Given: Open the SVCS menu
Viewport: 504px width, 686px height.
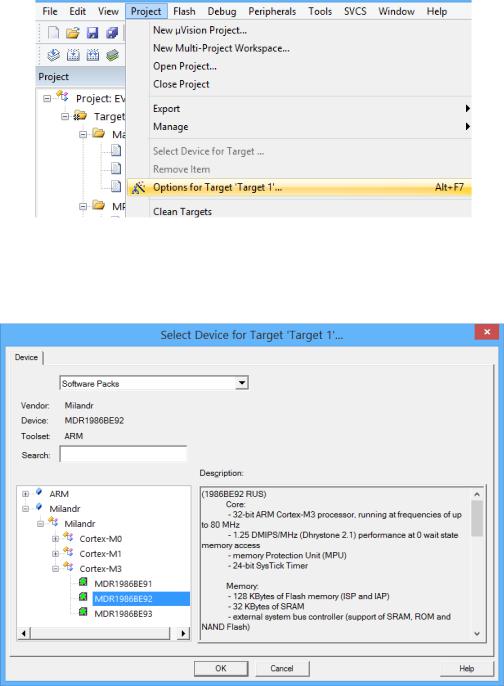Looking at the screenshot, I should 355,11.
